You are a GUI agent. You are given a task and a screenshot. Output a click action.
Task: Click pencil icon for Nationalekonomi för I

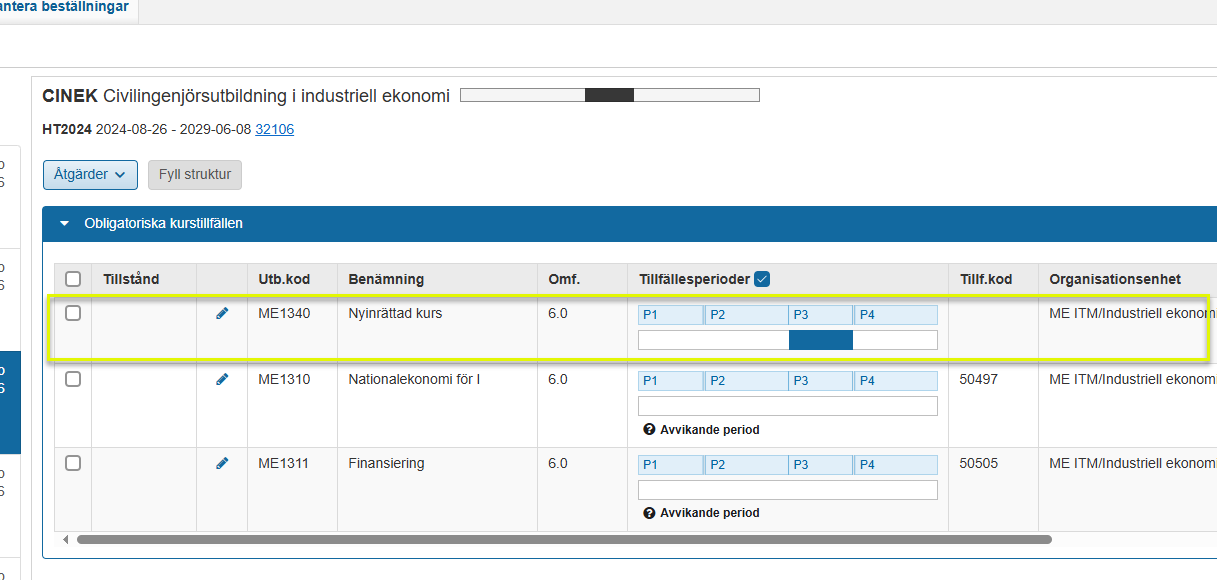tap(222, 379)
